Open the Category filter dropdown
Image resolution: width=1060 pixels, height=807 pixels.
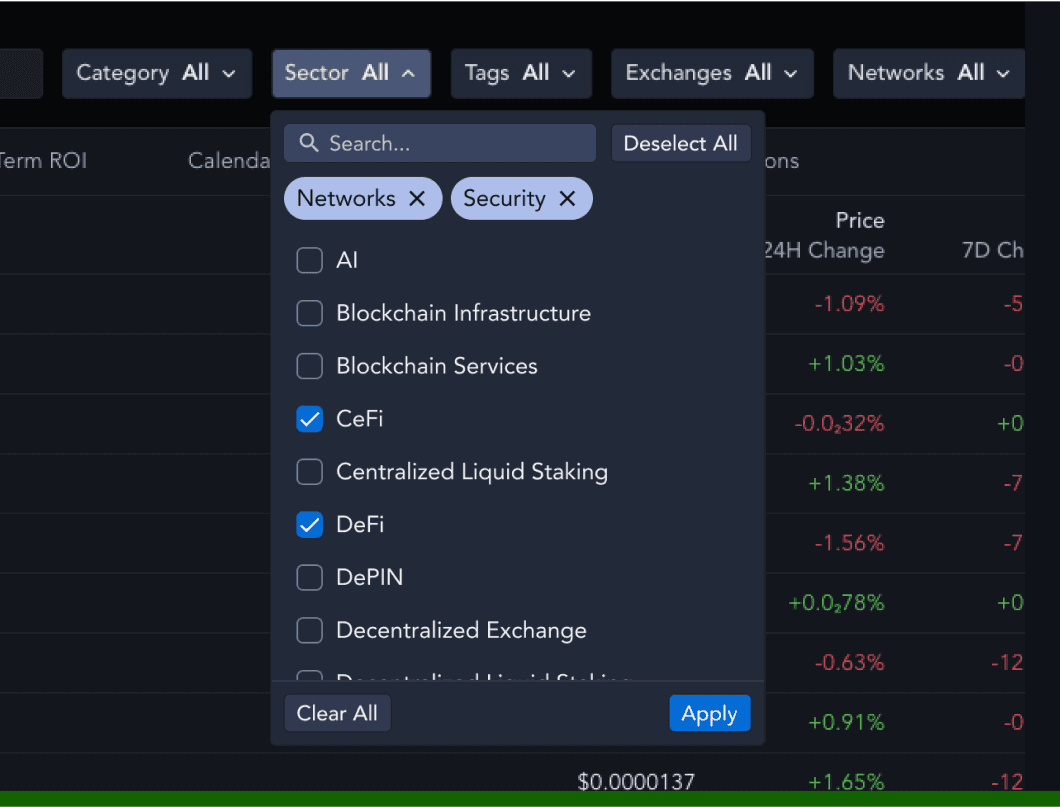tap(157, 73)
